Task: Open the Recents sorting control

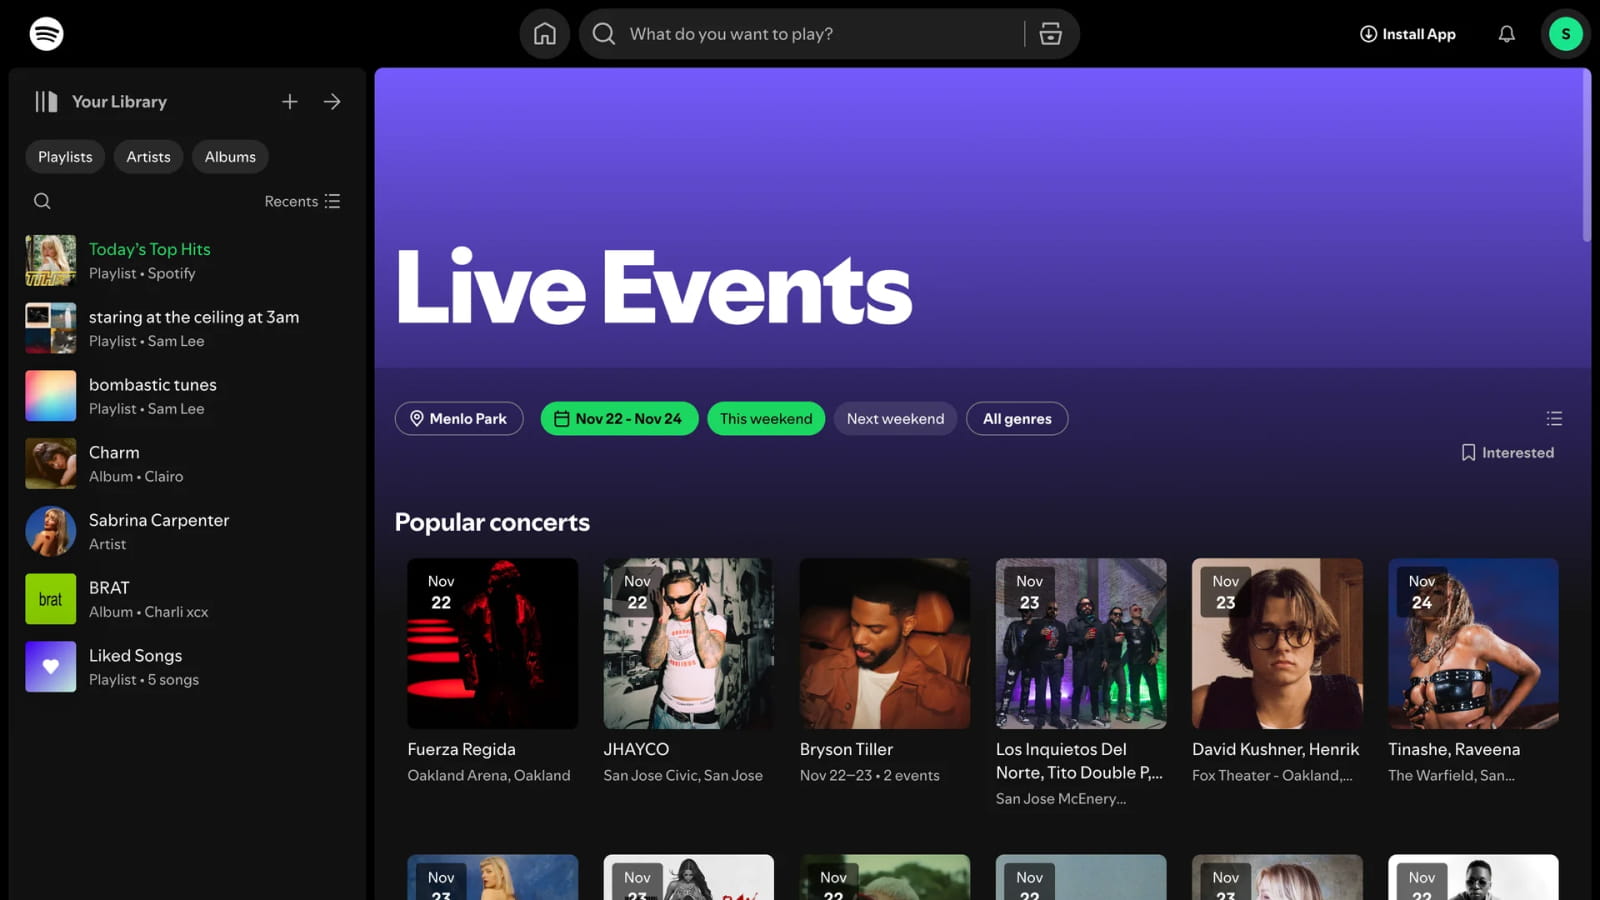Action: pos(302,201)
